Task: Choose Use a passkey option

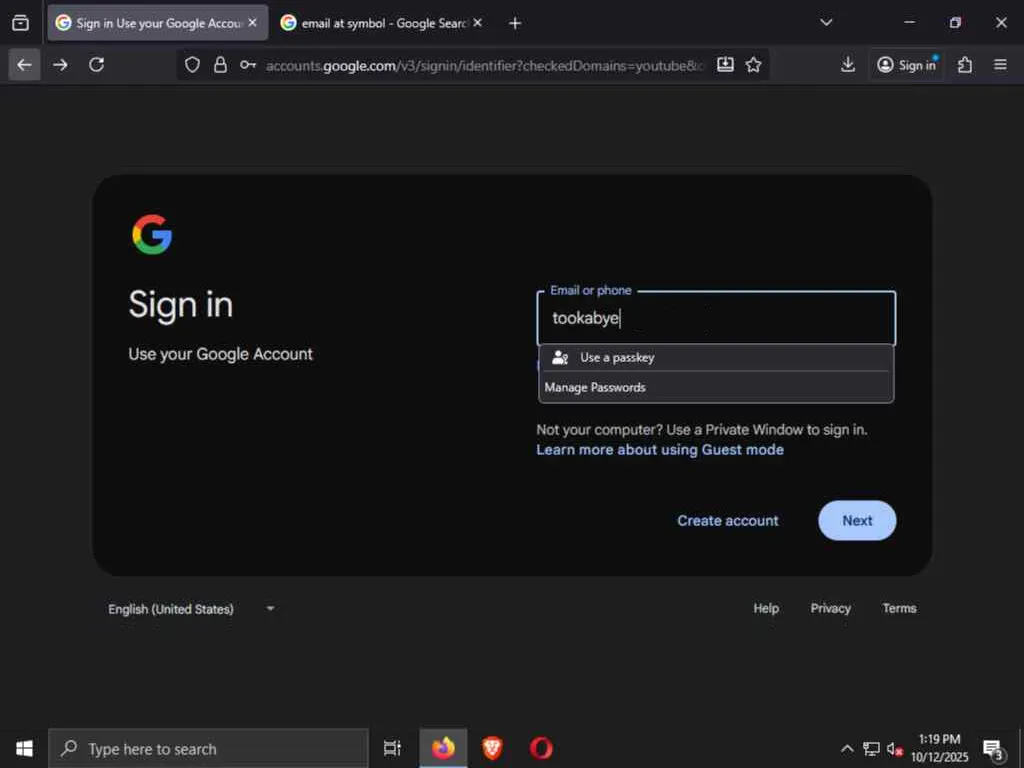Action: point(716,357)
